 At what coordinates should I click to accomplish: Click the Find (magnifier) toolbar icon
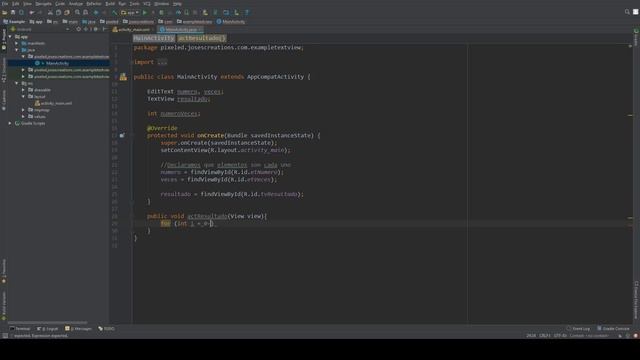[77, 13]
